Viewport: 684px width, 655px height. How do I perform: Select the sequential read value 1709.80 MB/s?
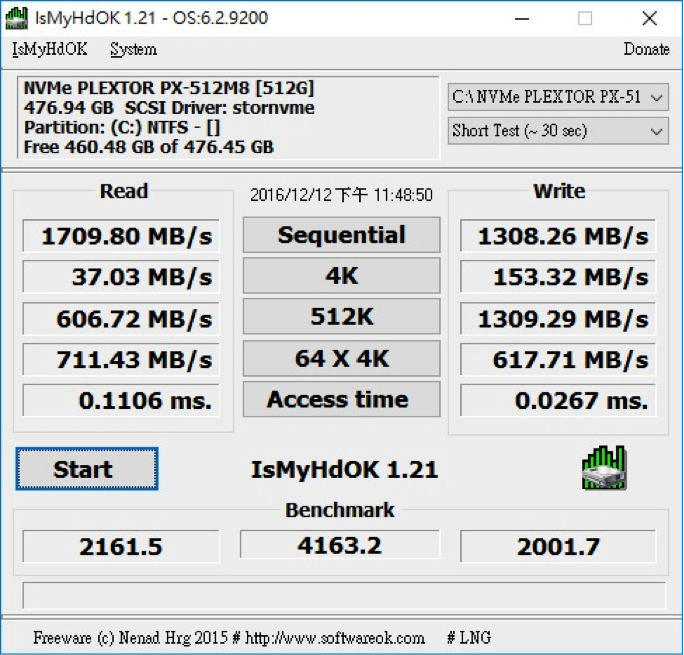[121, 236]
